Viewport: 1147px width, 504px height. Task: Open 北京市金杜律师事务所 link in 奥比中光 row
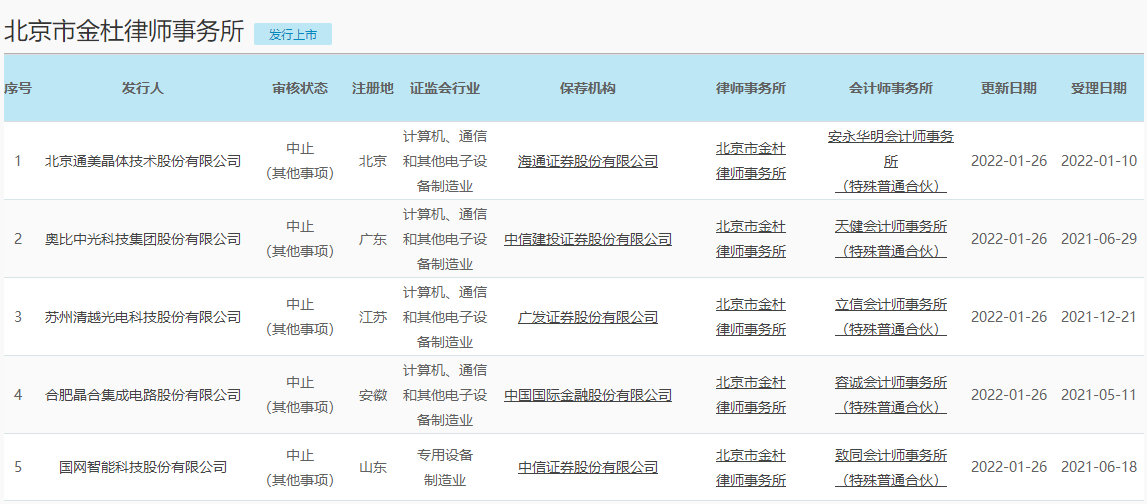(x=751, y=239)
